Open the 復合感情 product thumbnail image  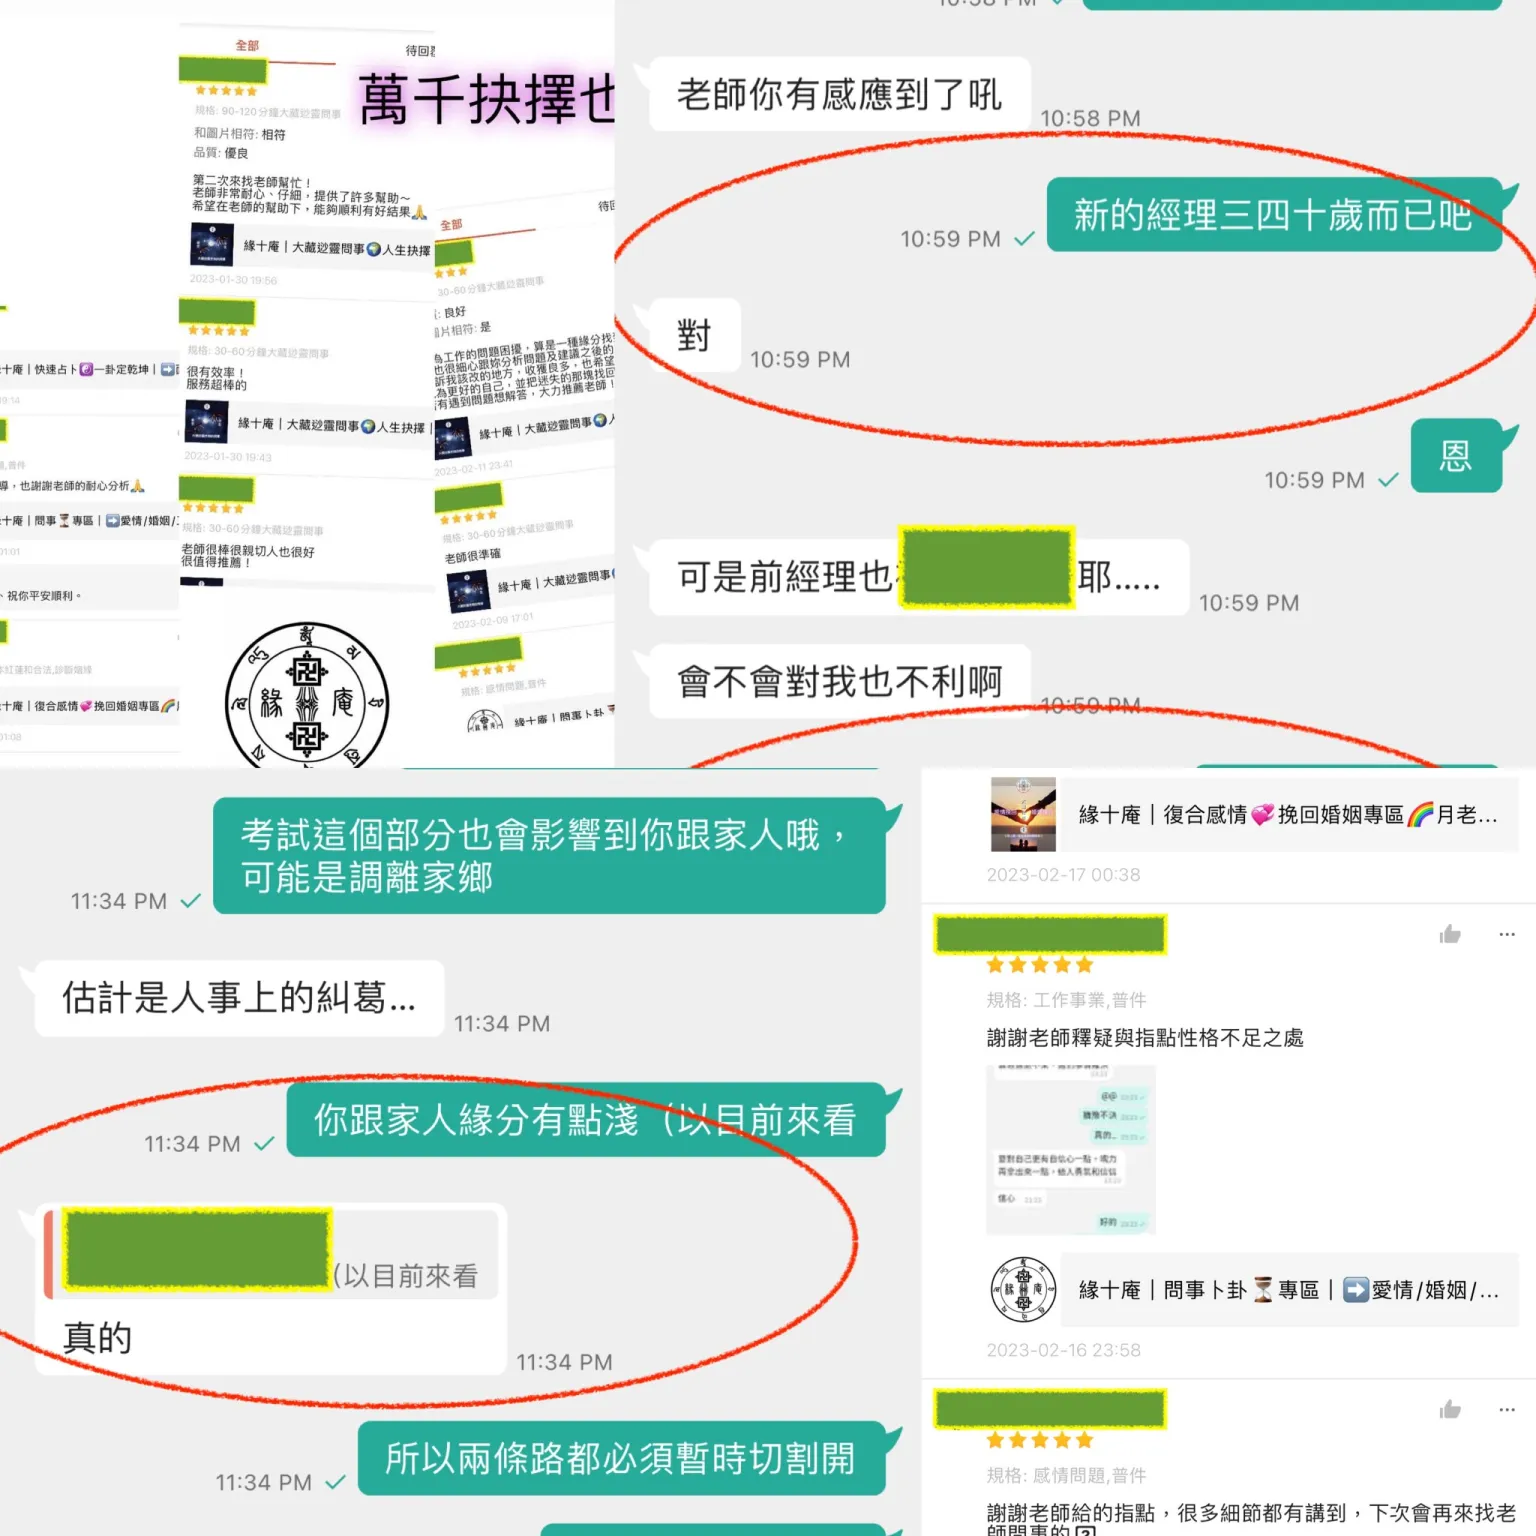1023,814
